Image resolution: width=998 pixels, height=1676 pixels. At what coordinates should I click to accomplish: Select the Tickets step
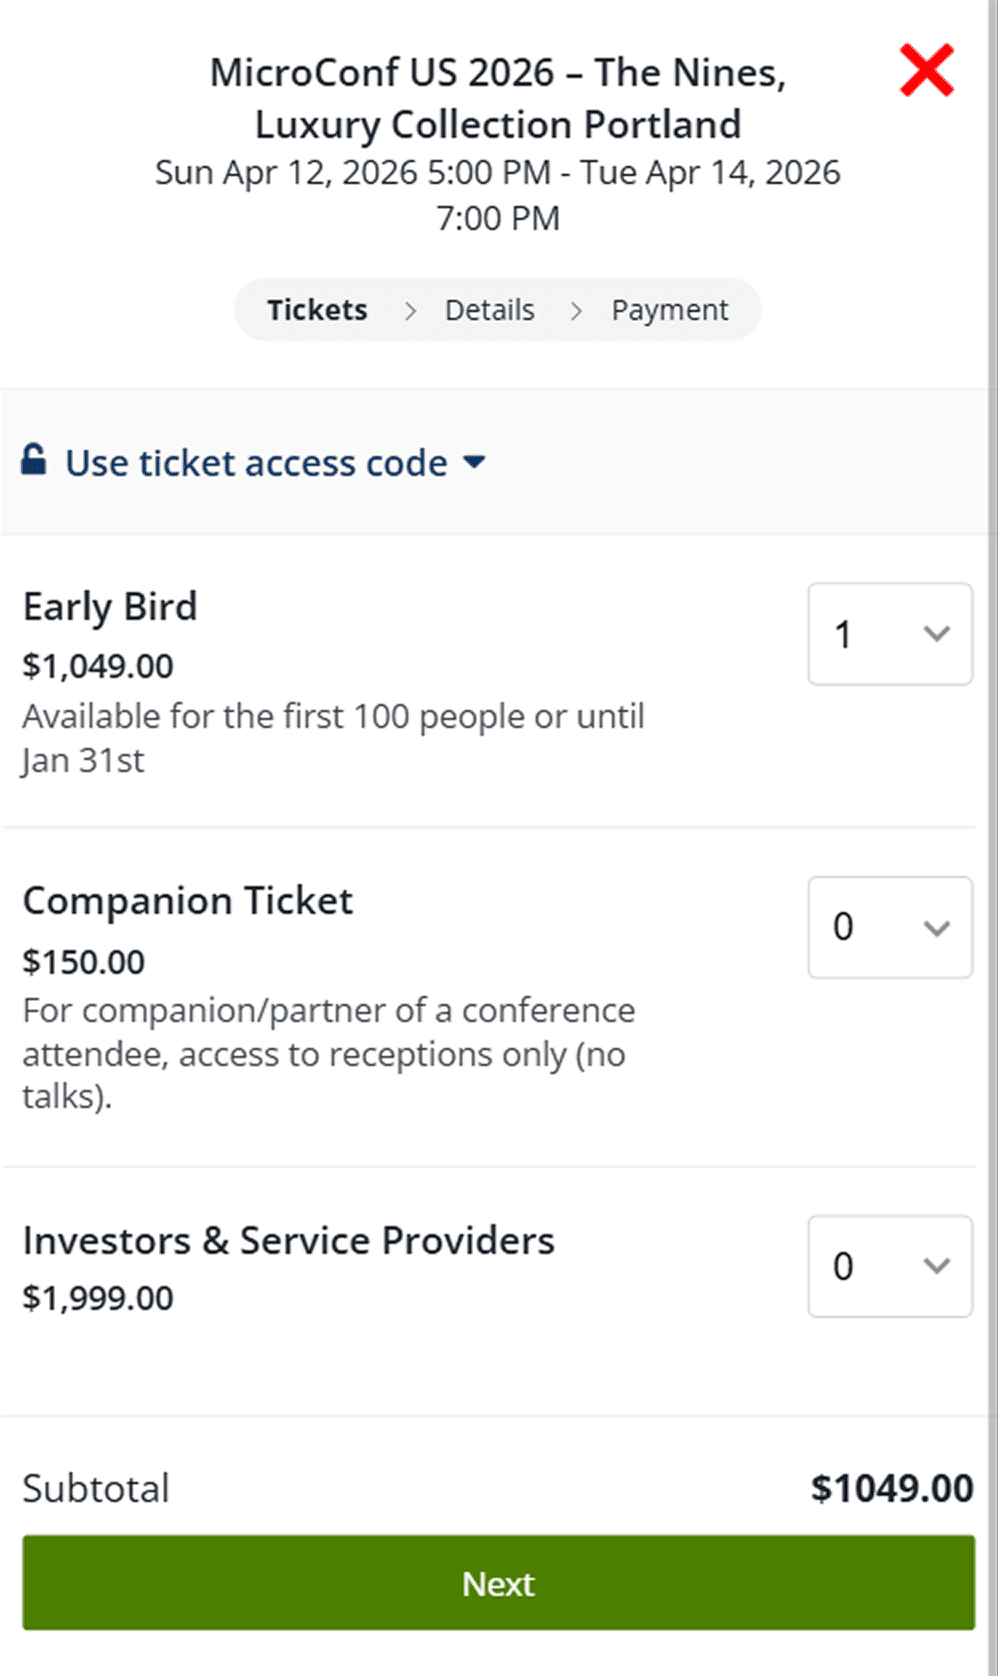[x=317, y=310]
